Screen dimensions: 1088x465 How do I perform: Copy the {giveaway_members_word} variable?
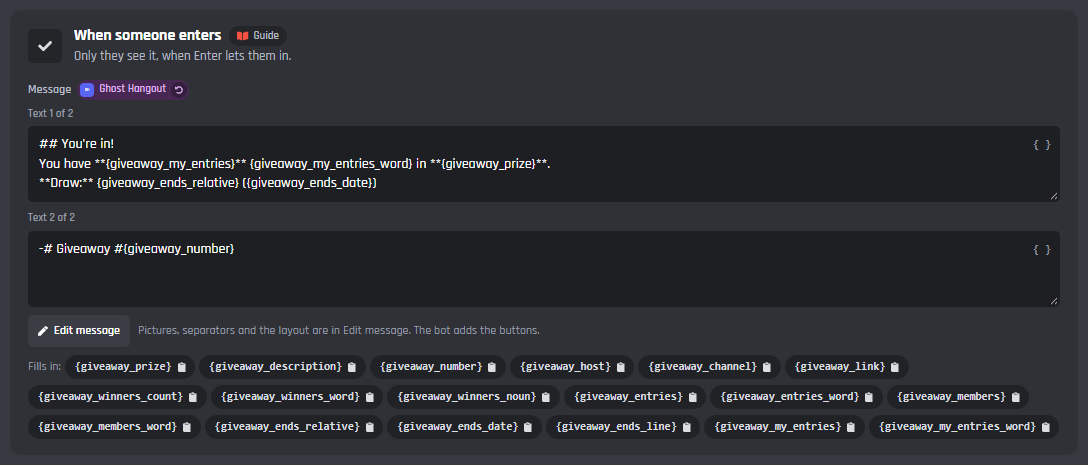click(x=114, y=426)
